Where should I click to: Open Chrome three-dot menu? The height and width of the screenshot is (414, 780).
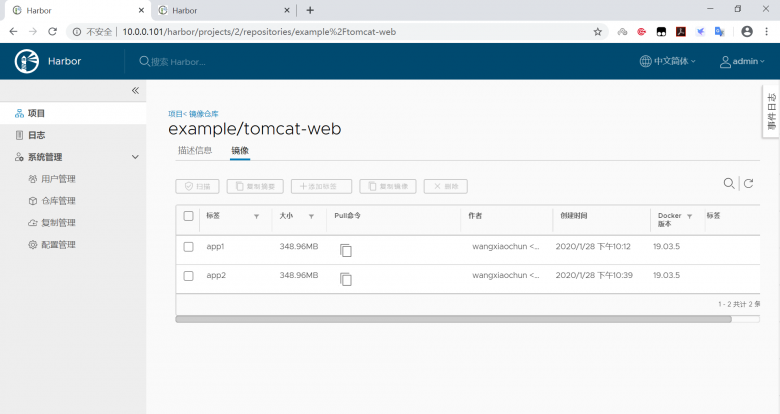click(767, 31)
